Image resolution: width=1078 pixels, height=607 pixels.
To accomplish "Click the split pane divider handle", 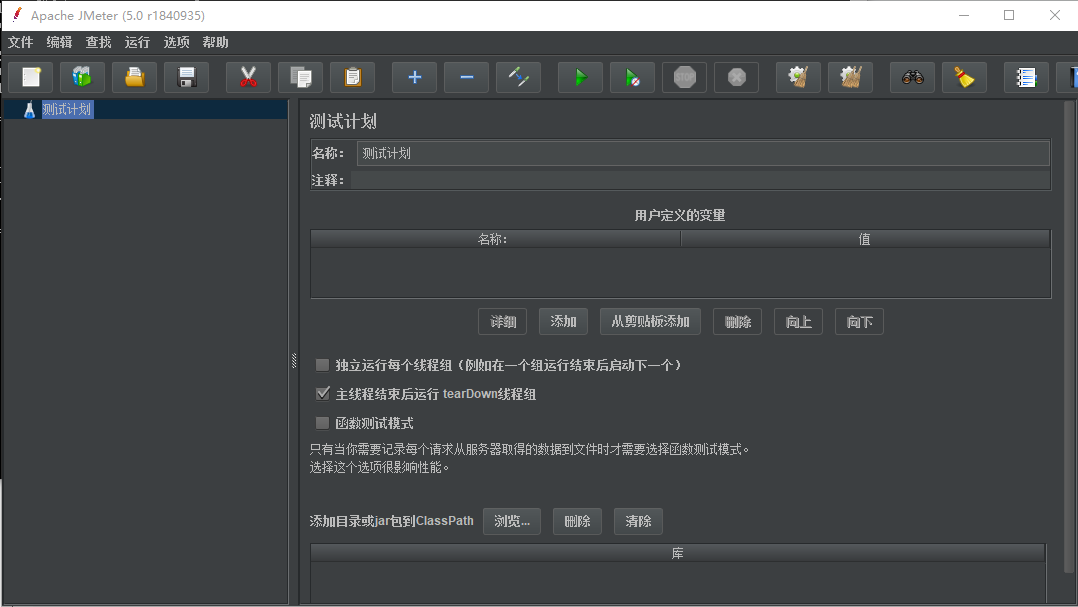I will coord(294,360).
